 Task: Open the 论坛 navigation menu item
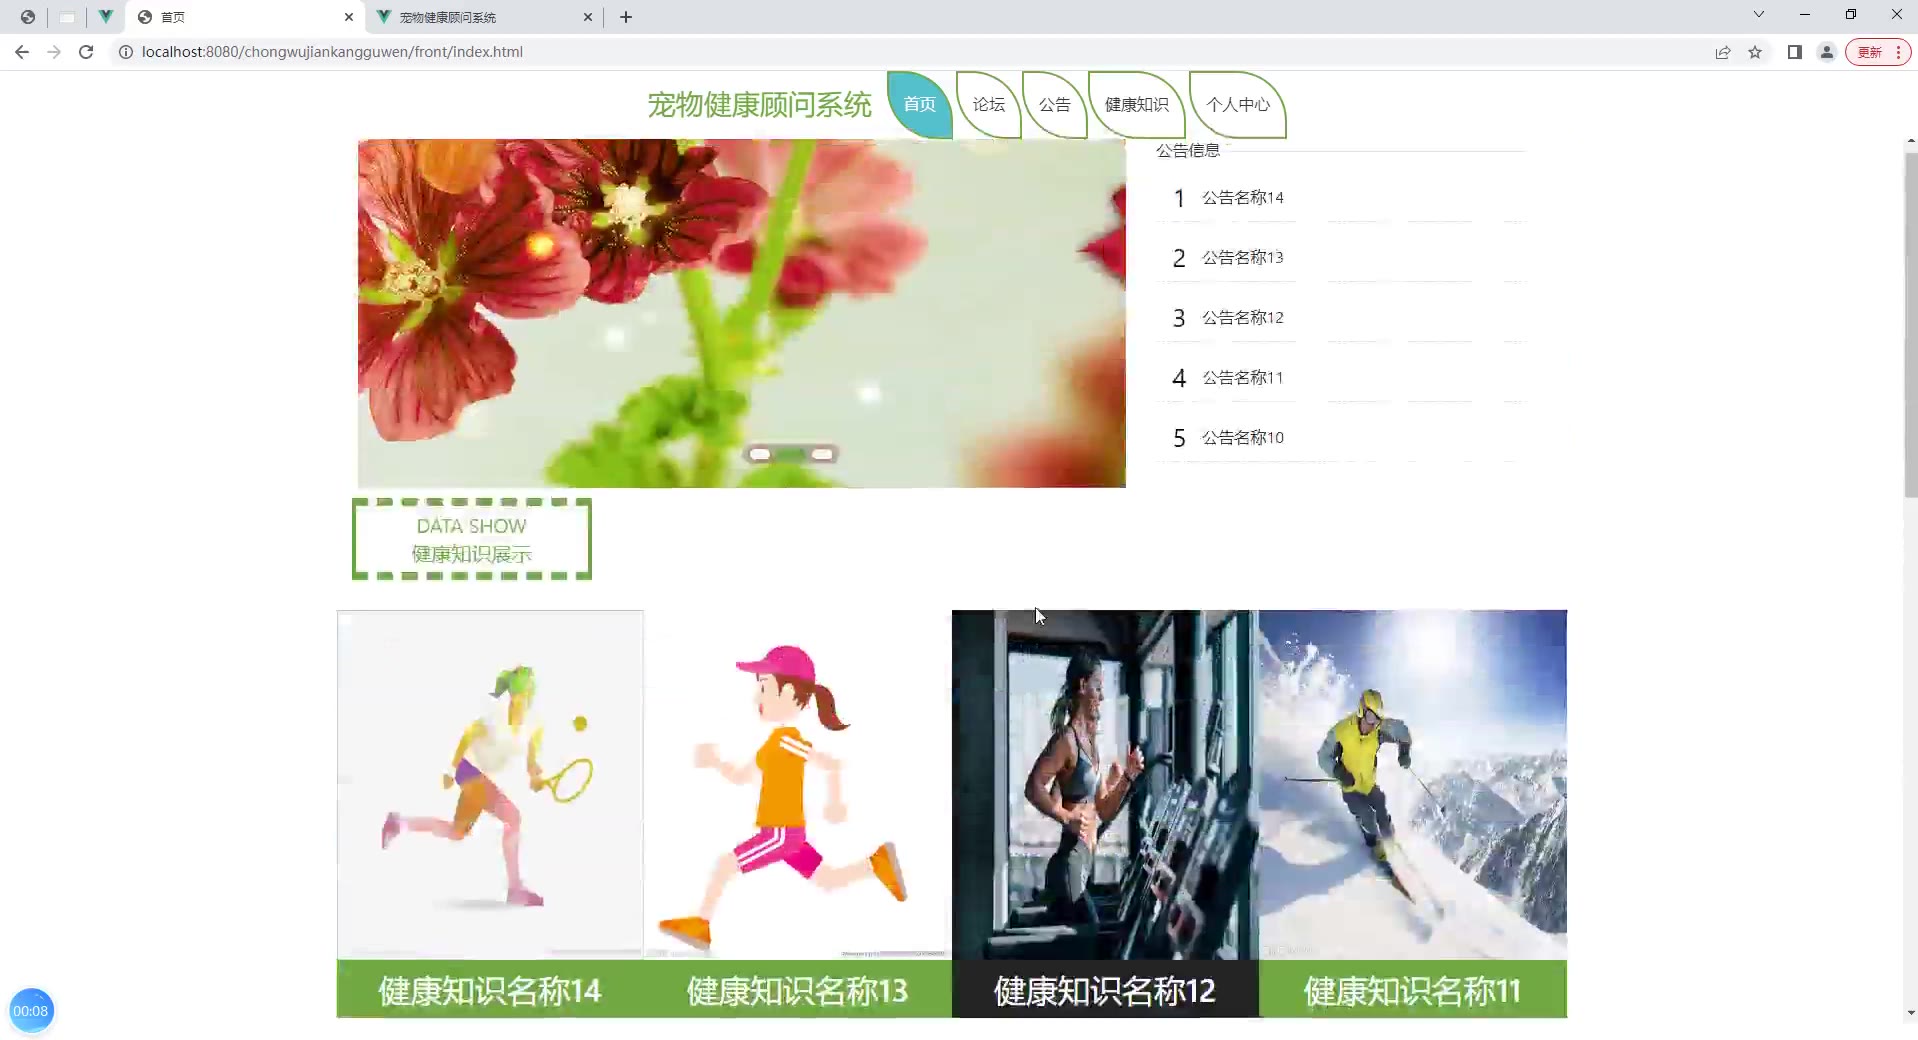[988, 104]
